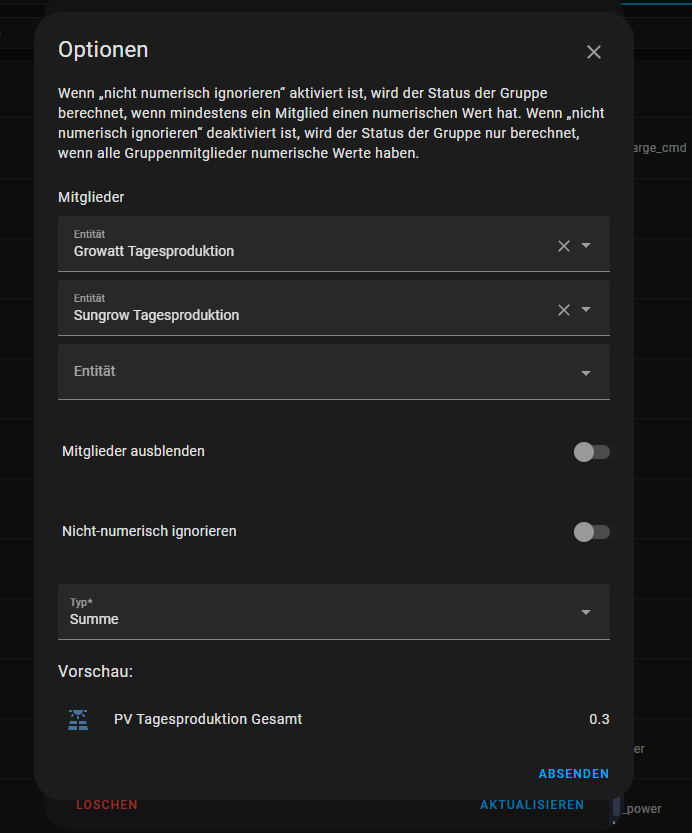Enable the Nicht-numerisch ignorieren toggle
Viewport: 692px width, 833px height.
[x=591, y=532]
